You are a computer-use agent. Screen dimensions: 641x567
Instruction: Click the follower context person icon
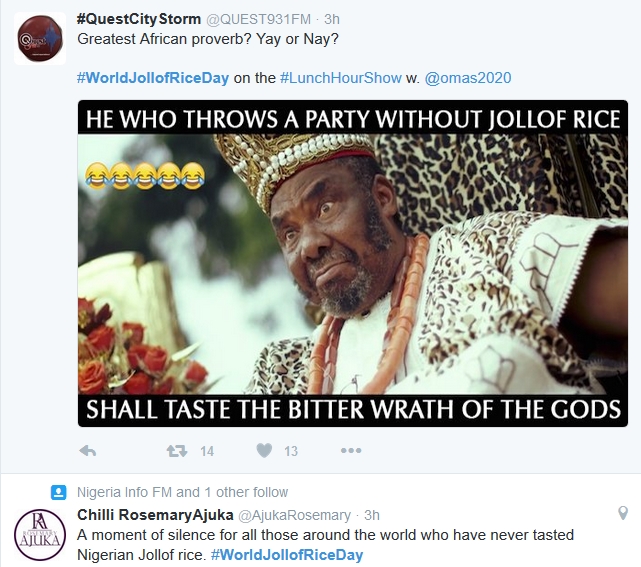[x=59, y=492]
